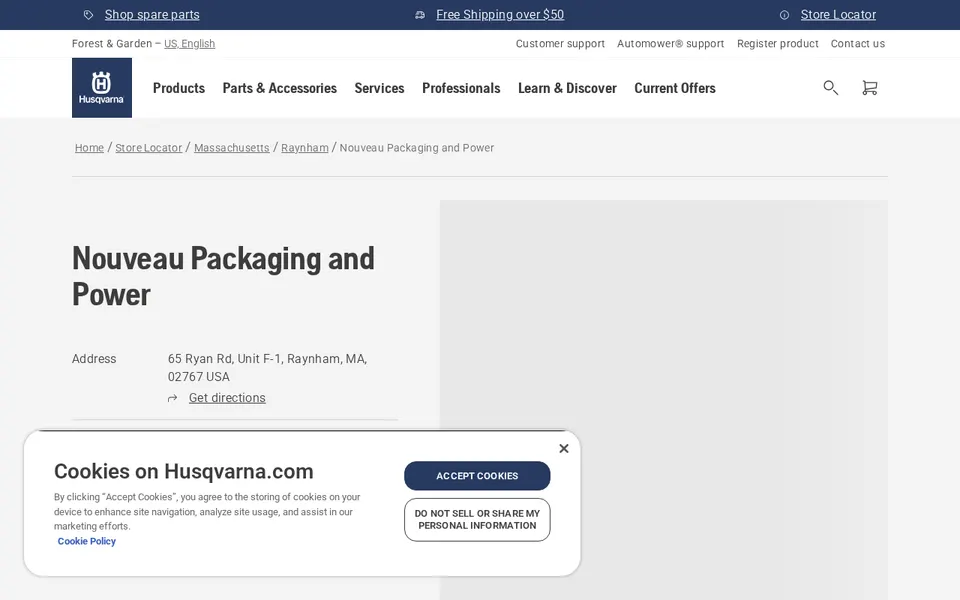Open the Learn & Discover menu
The width and height of the screenshot is (960, 600).
pos(567,88)
